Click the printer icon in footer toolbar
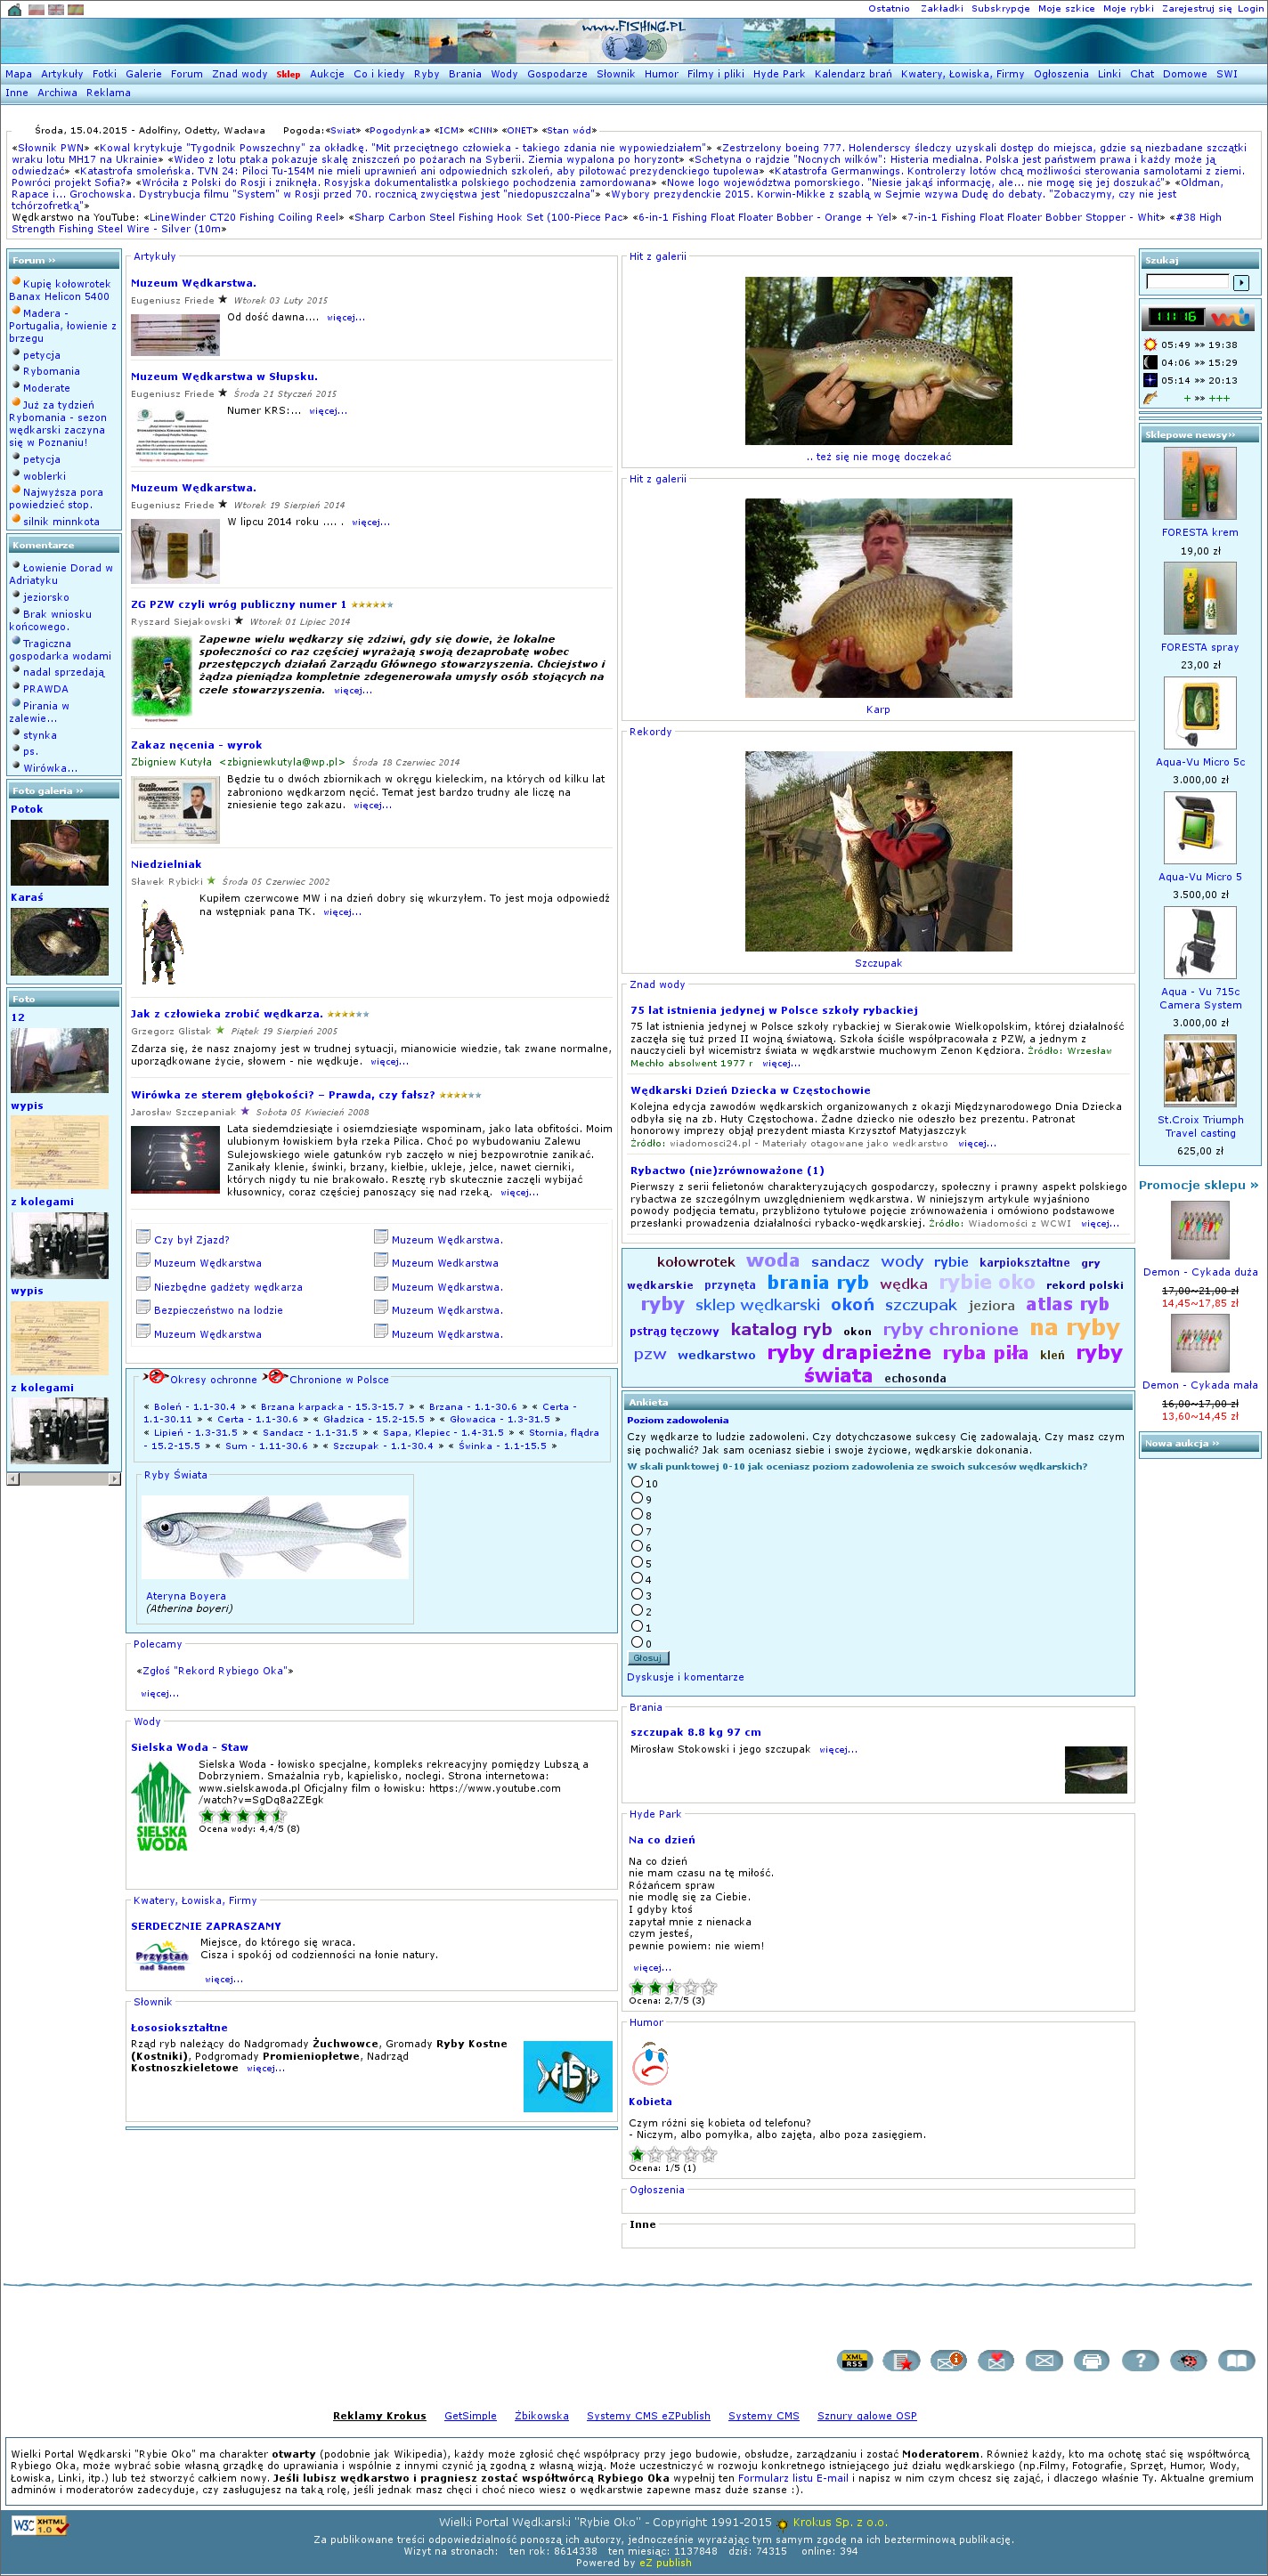Viewport: 1268px width, 2576px height. point(1091,2360)
